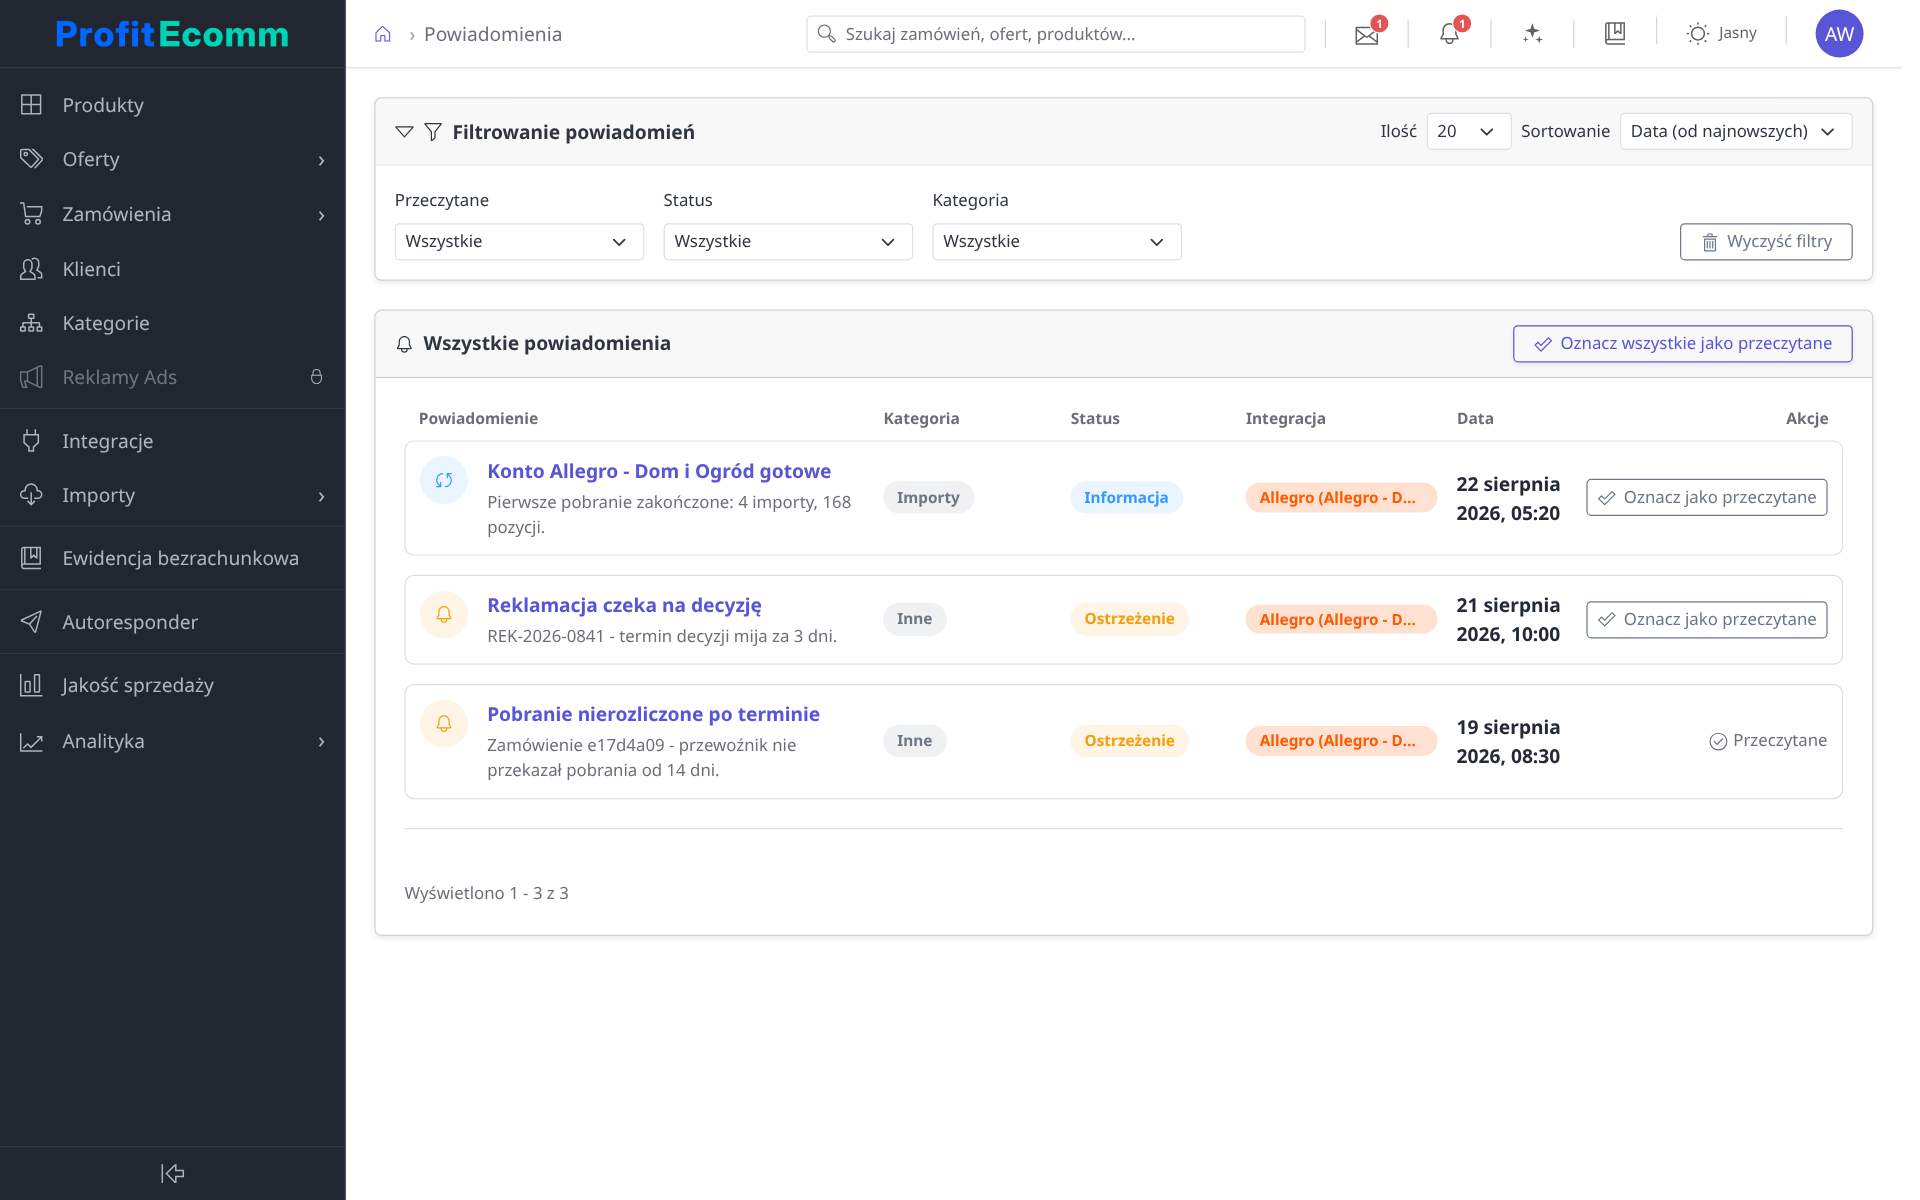Click bell icon beside Pobranie nierozliczone po terminie
1920x1200 pixels.
coord(444,724)
